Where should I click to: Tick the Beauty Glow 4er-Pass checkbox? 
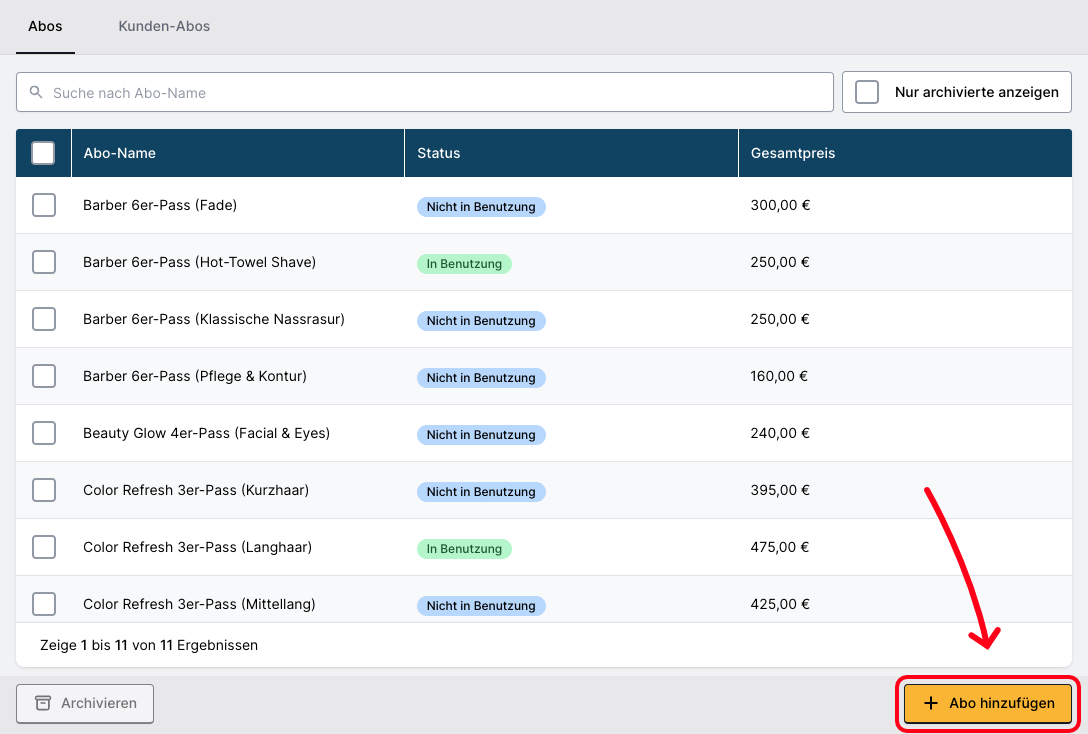pos(44,433)
